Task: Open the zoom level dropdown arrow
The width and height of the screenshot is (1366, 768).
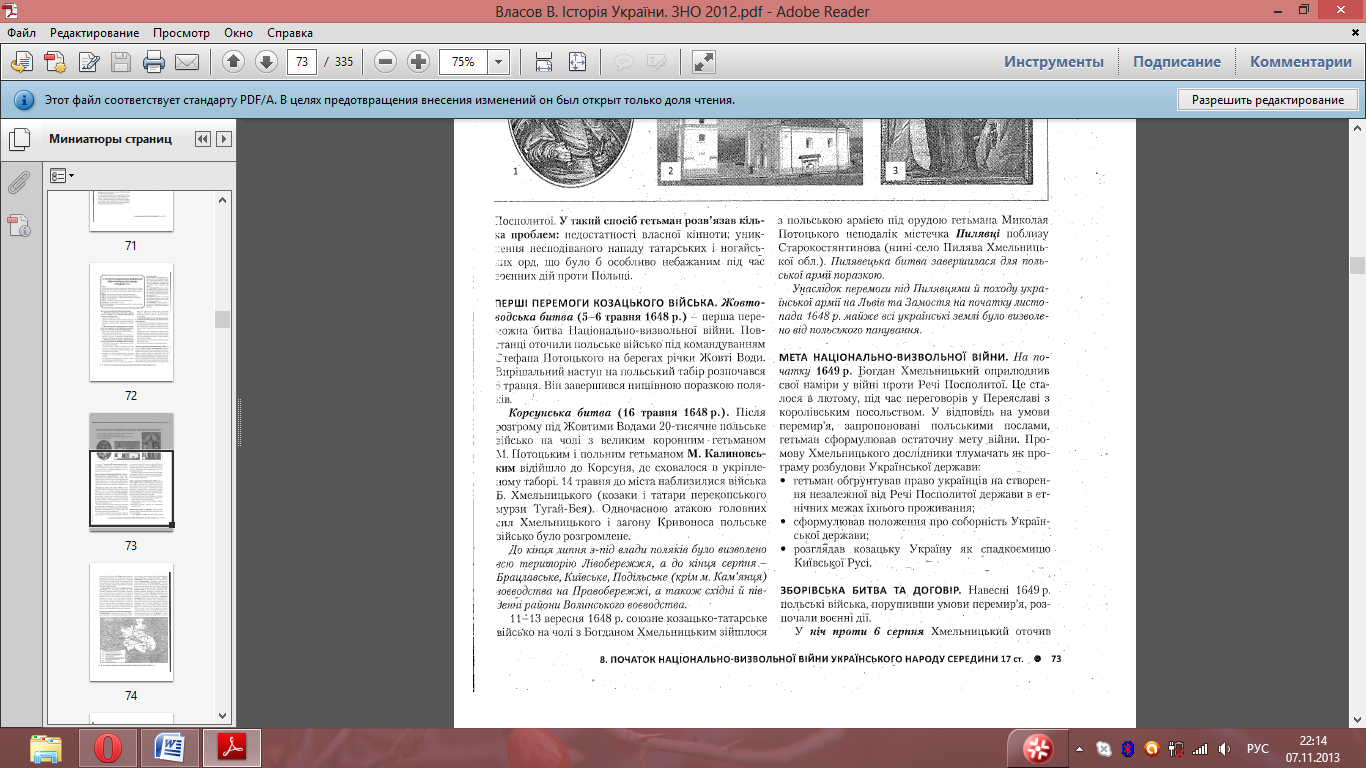Action: (499, 62)
